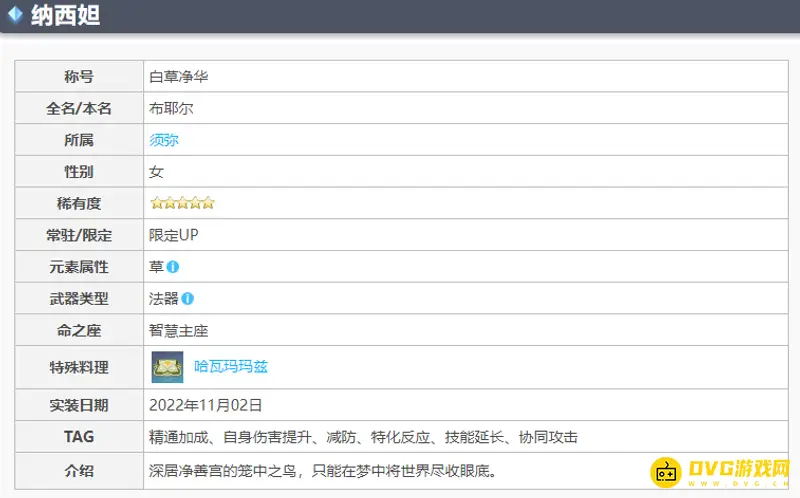Click the 纳西妲 header title

click(65, 16)
